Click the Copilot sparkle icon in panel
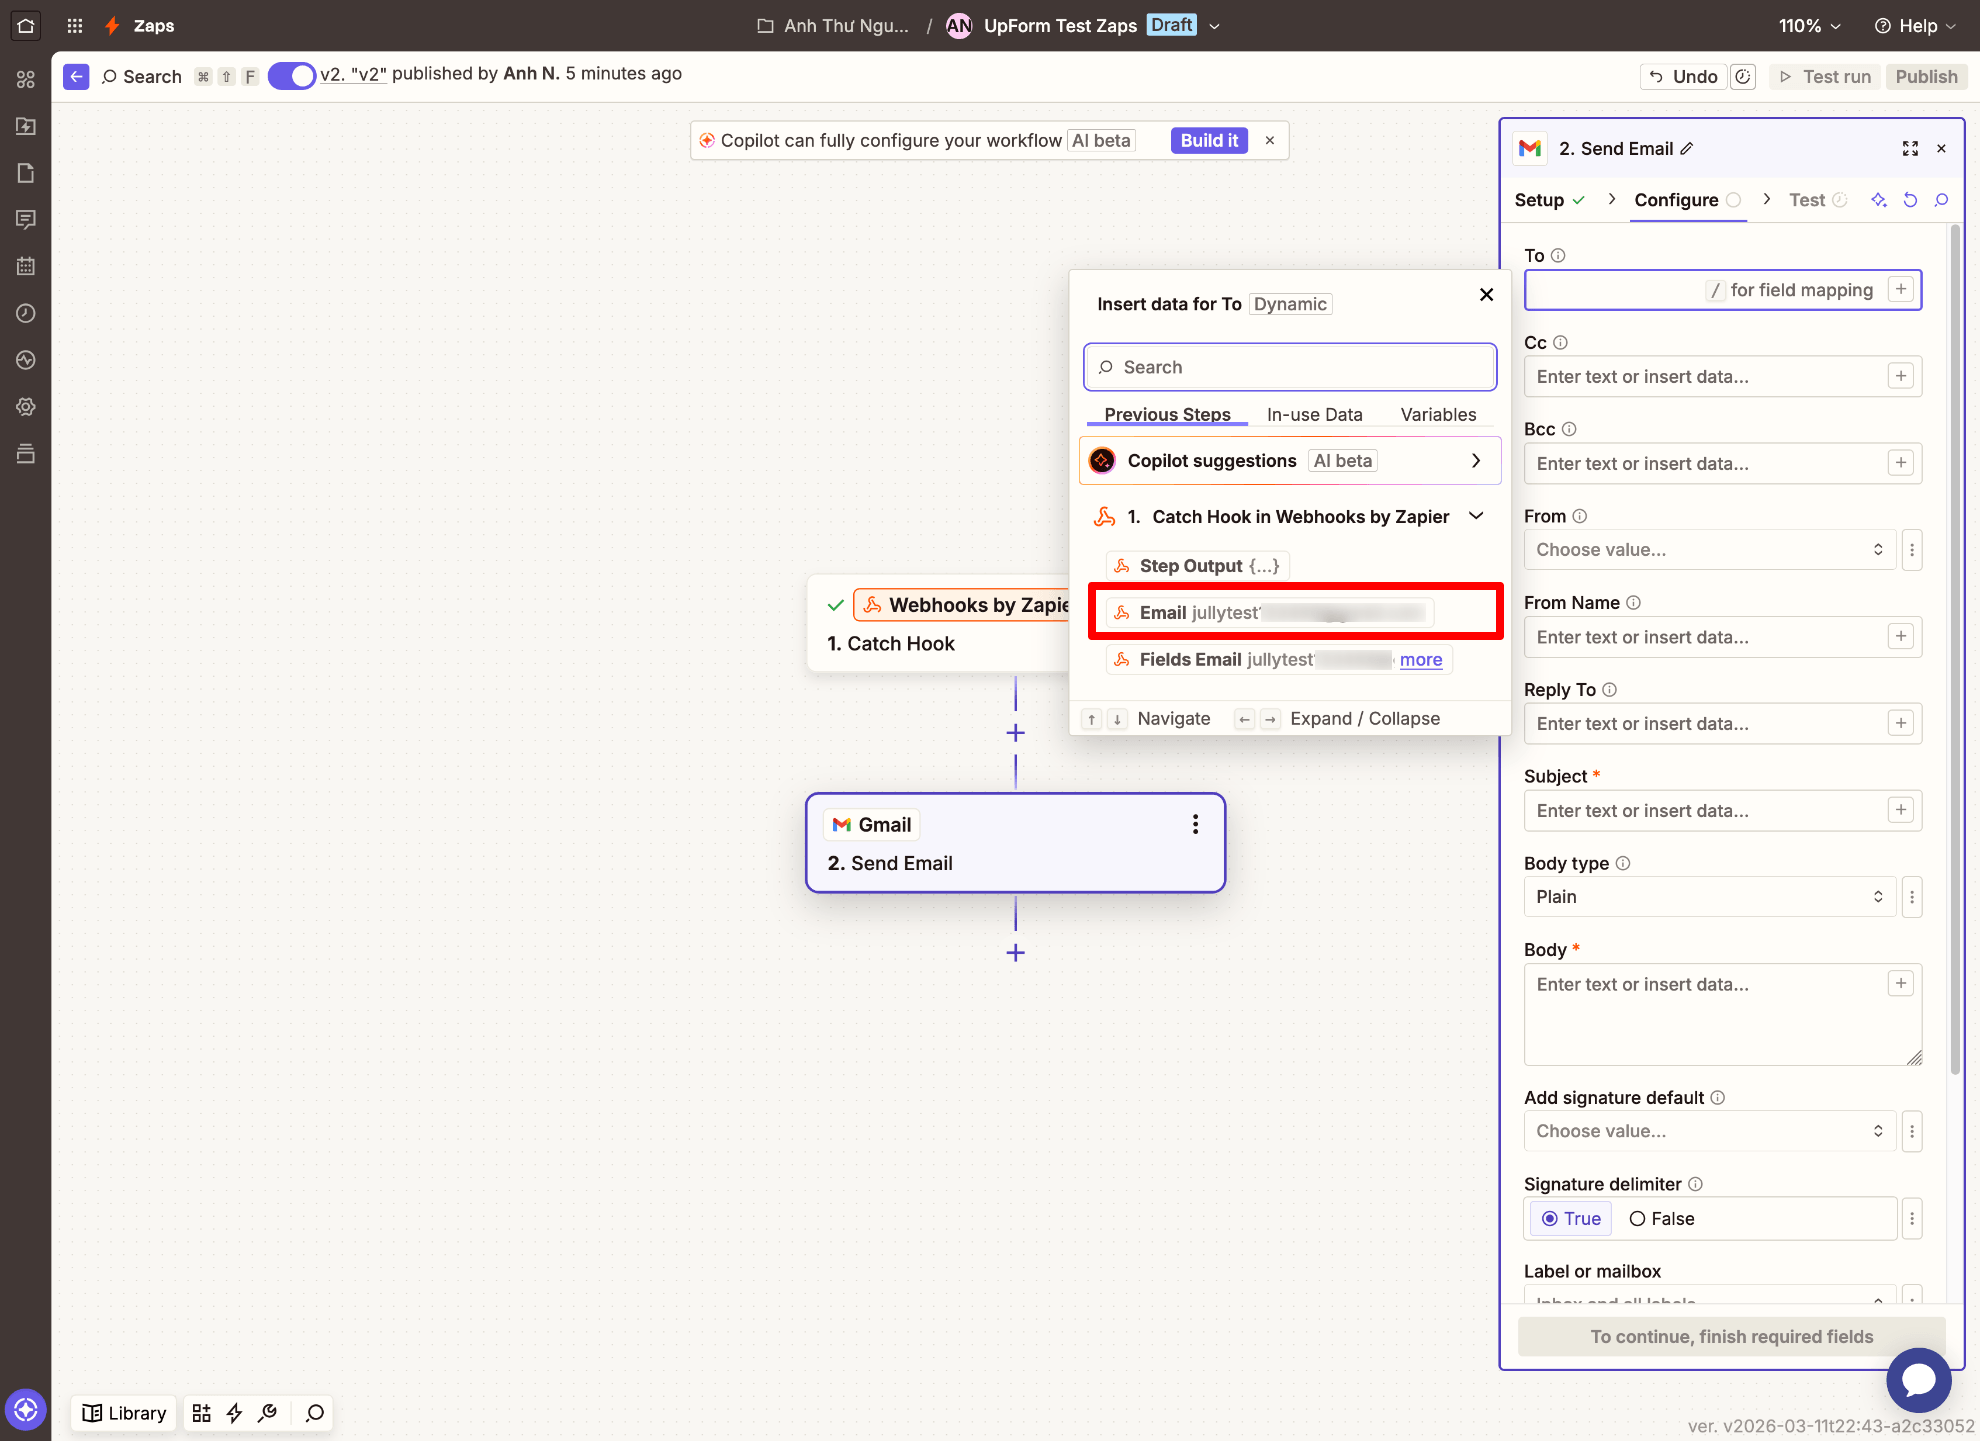The image size is (1980, 1441). [x=1879, y=200]
